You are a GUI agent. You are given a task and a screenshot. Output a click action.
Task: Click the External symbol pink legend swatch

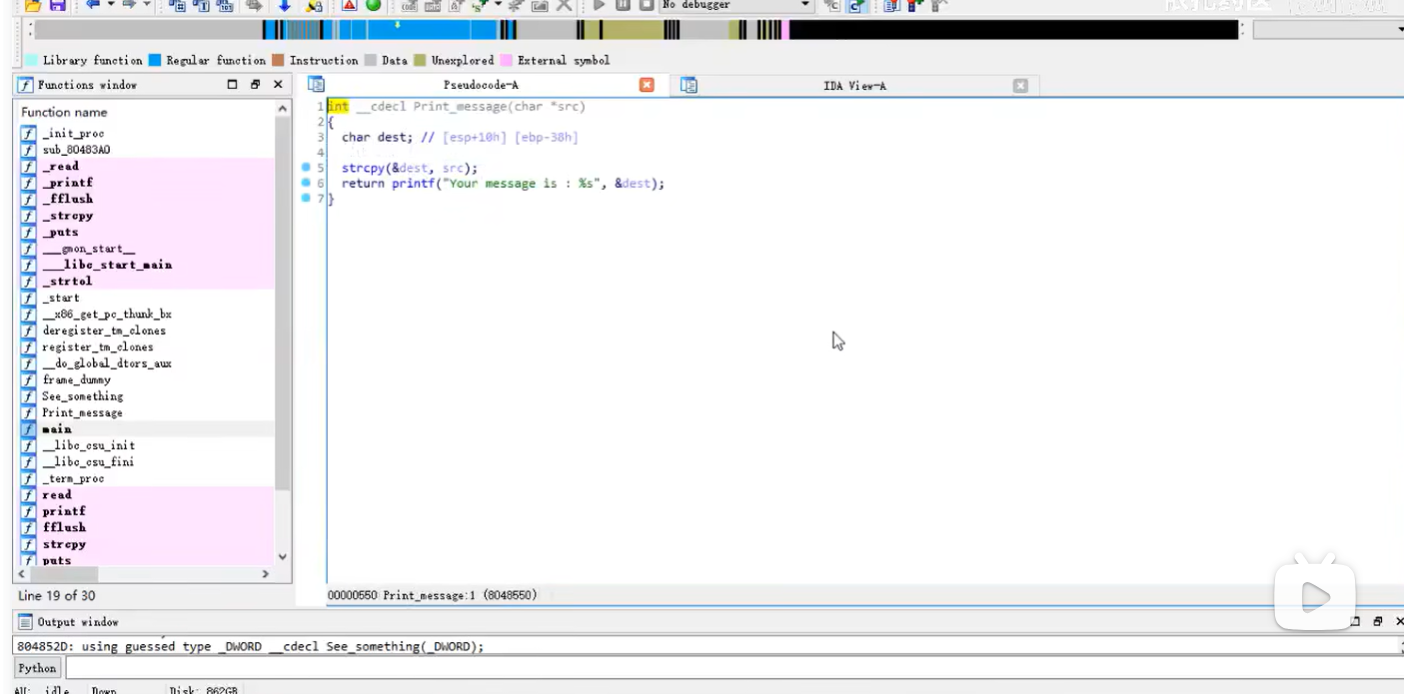(x=506, y=61)
